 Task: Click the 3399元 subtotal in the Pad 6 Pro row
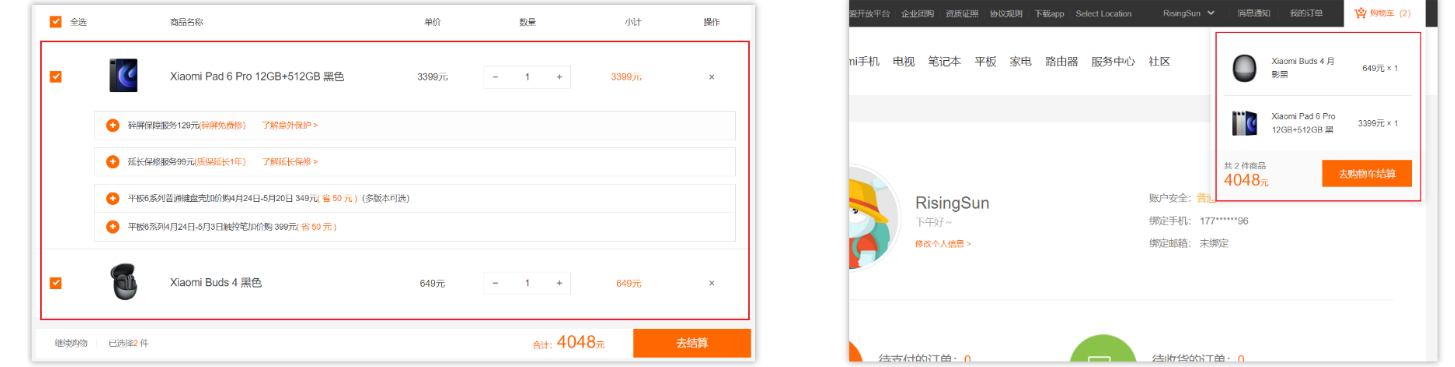pyautogui.click(x=627, y=77)
